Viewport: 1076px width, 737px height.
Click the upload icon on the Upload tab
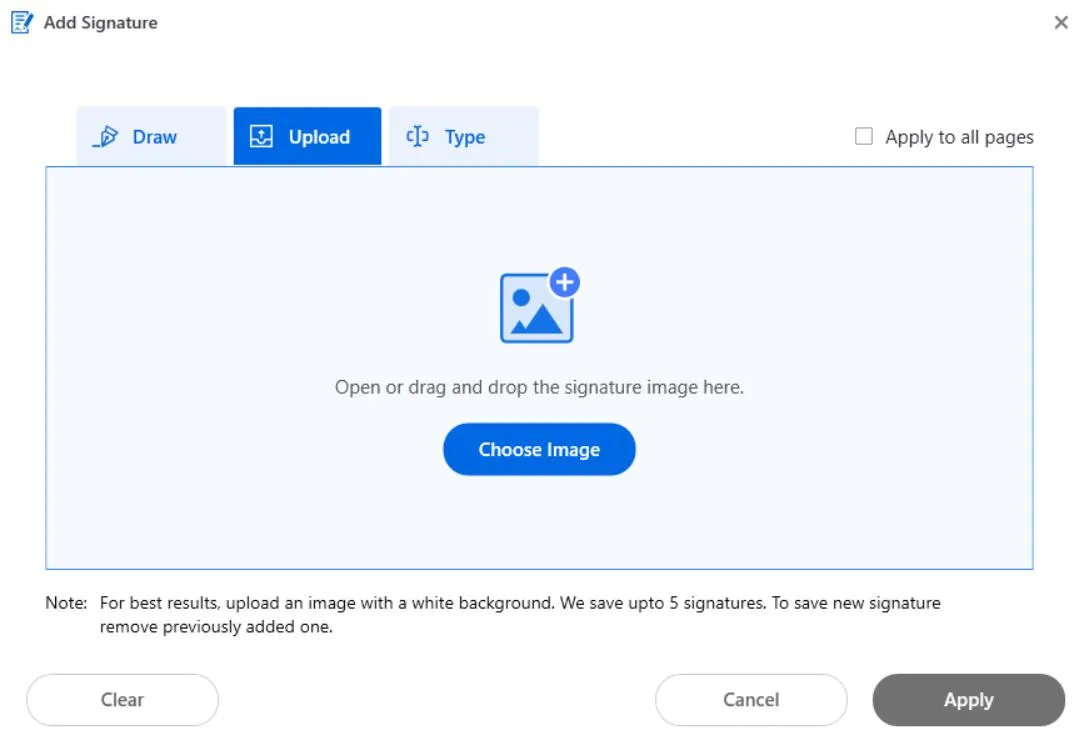(x=261, y=137)
